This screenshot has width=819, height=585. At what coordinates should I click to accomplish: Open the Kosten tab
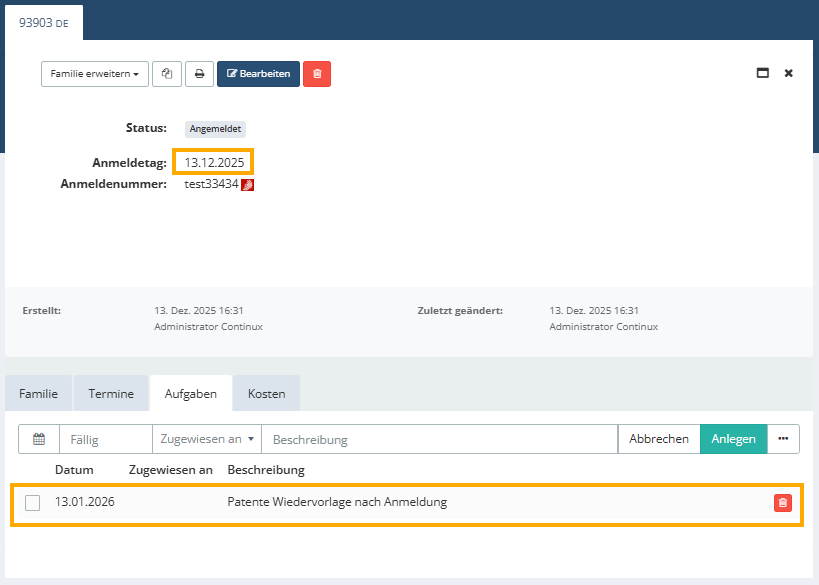[266, 393]
